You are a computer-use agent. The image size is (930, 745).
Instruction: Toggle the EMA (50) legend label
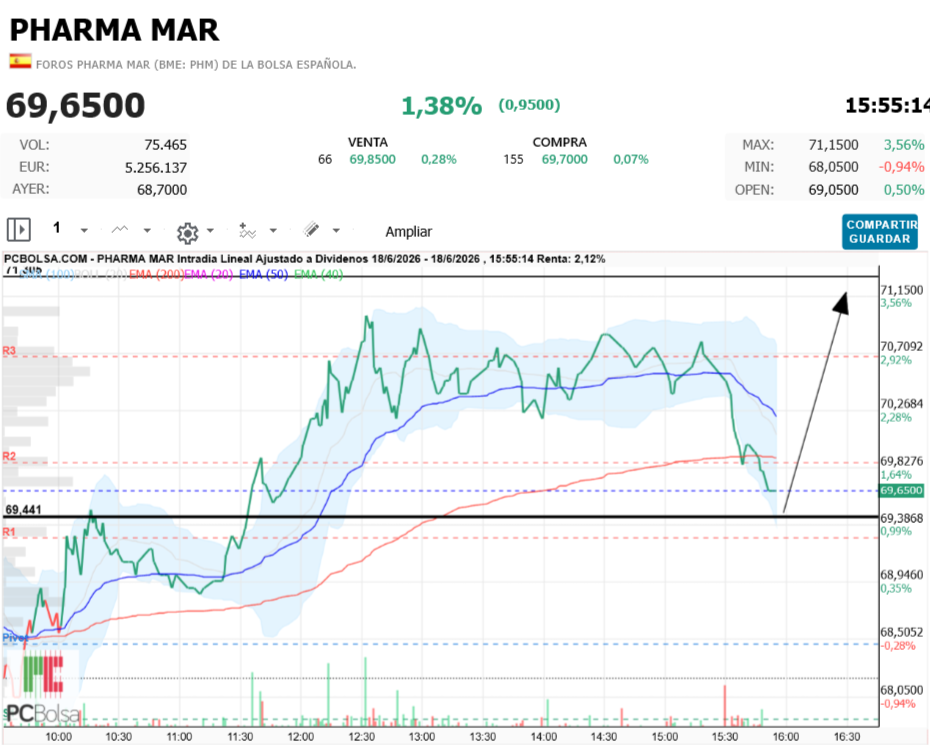click(263, 275)
